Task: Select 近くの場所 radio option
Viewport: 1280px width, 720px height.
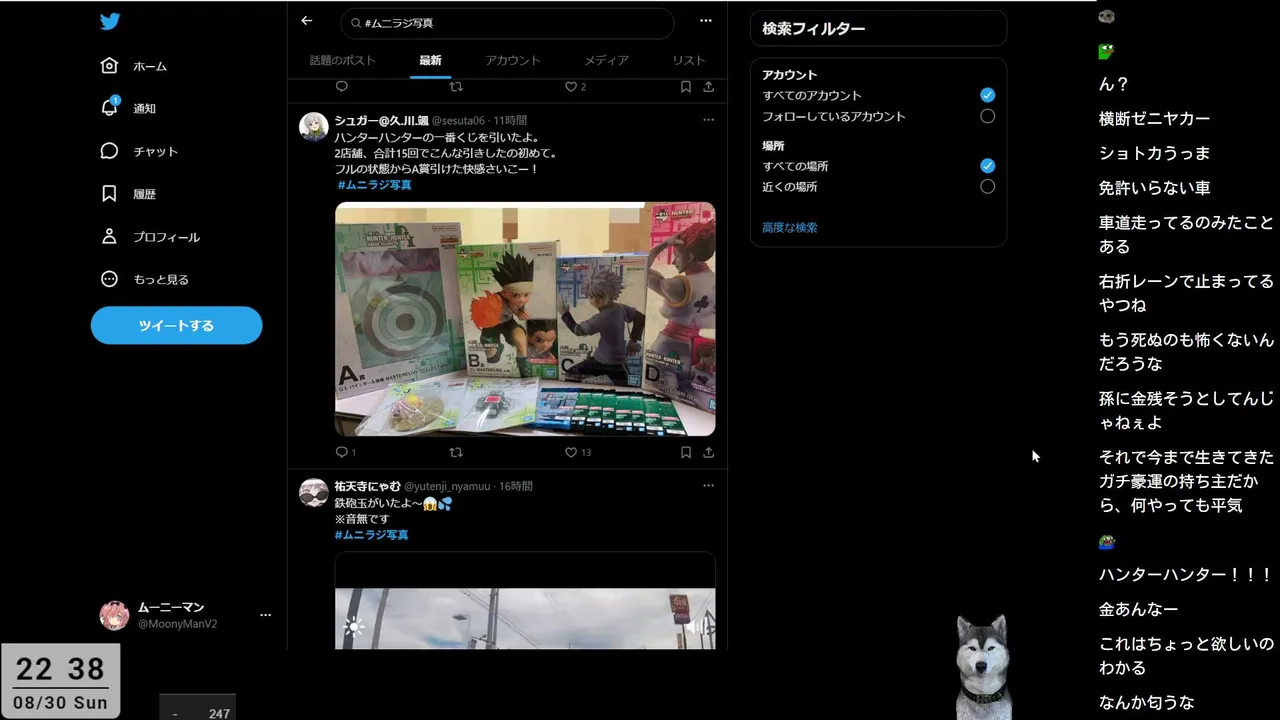Action: point(987,187)
